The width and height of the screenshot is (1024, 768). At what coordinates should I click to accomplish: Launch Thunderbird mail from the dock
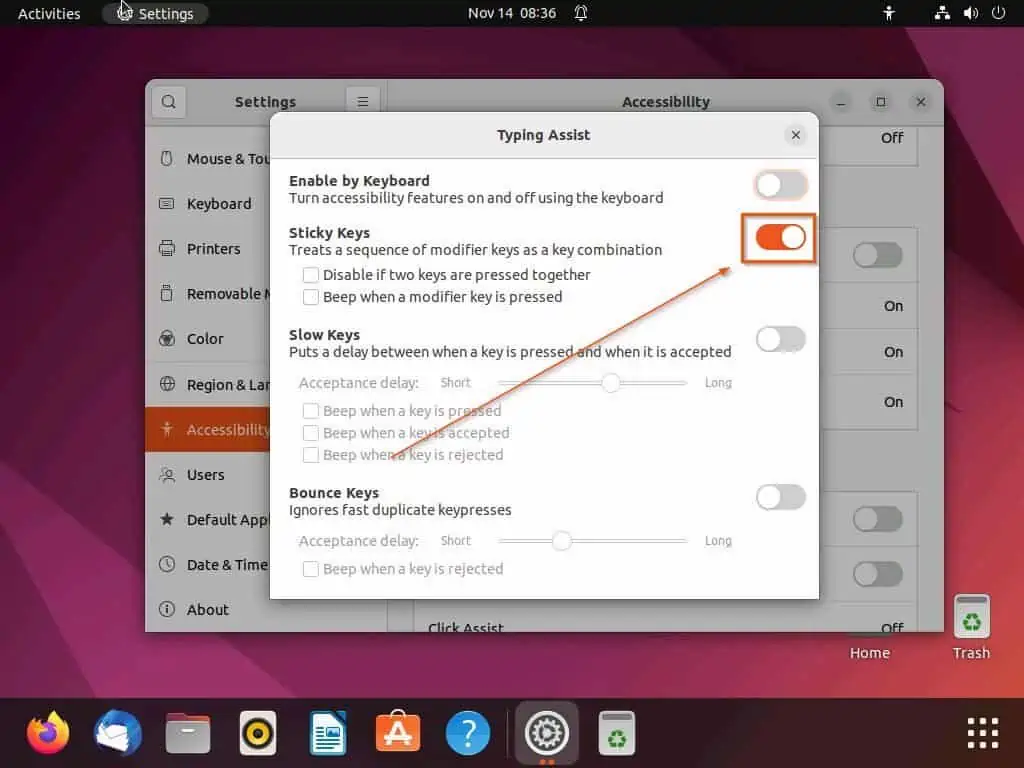point(118,734)
